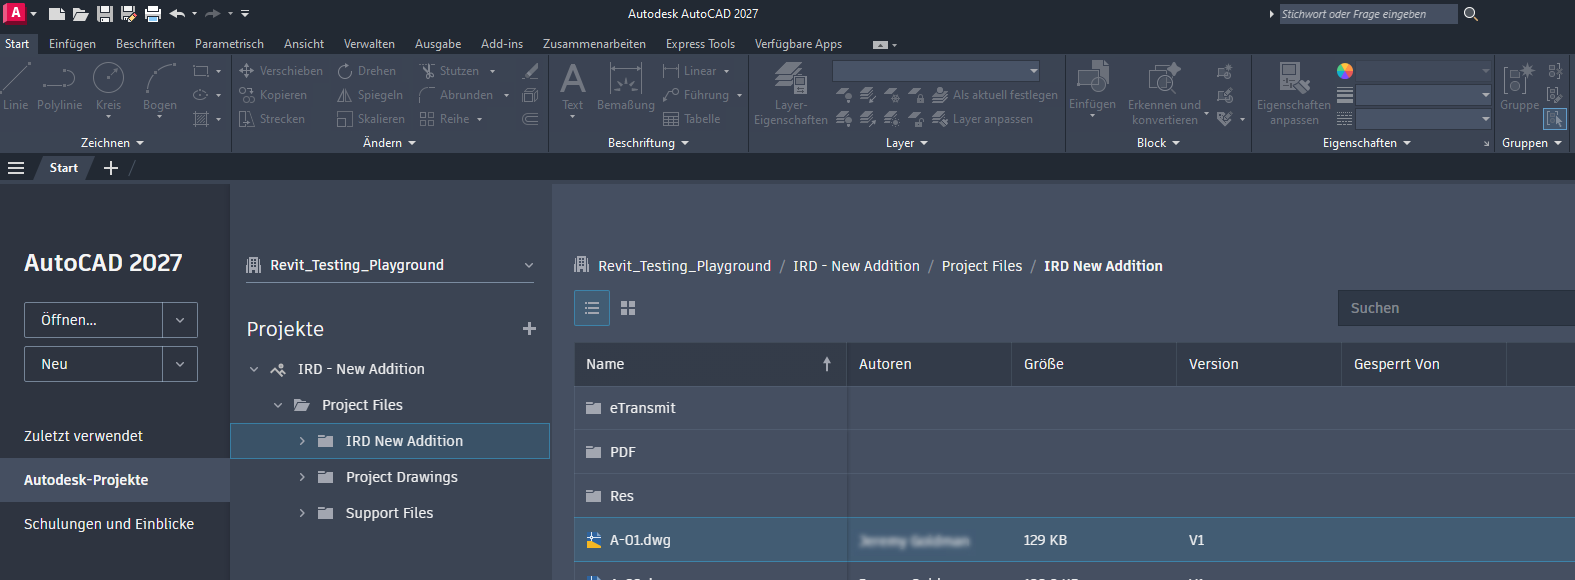Image resolution: width=1575 pixels, height=580 pixels.
Task: Open the hamburger menu next to Start tab
Action: pos(16,168)
